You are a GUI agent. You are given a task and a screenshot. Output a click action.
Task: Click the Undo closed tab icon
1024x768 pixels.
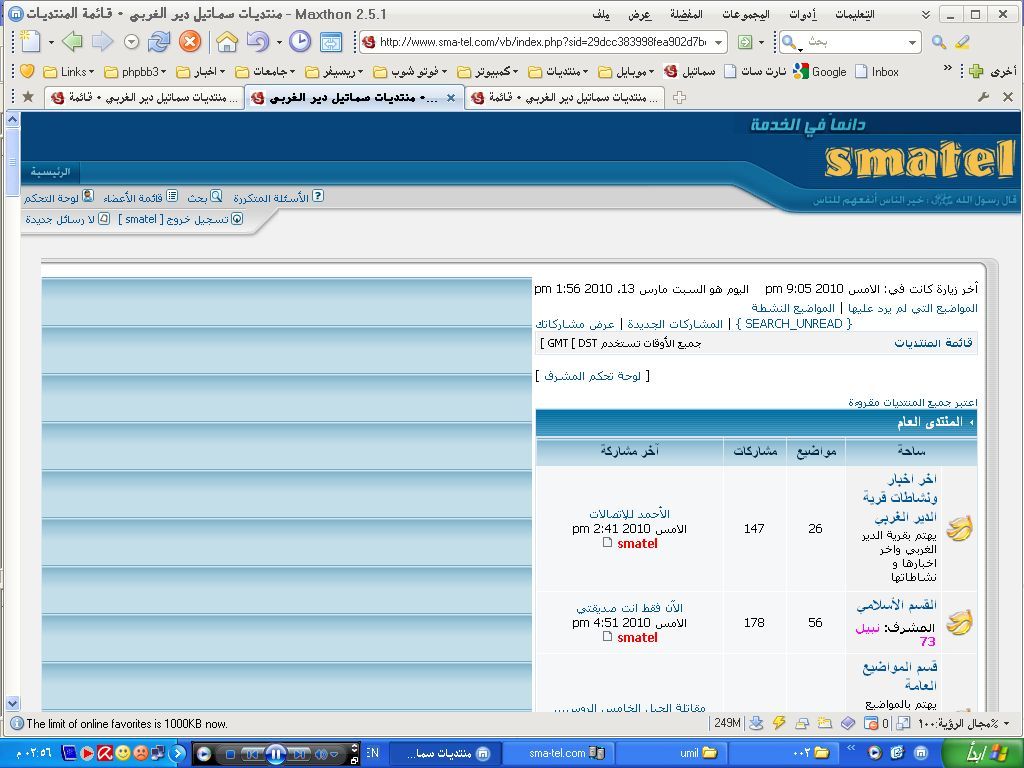(257, 42)
